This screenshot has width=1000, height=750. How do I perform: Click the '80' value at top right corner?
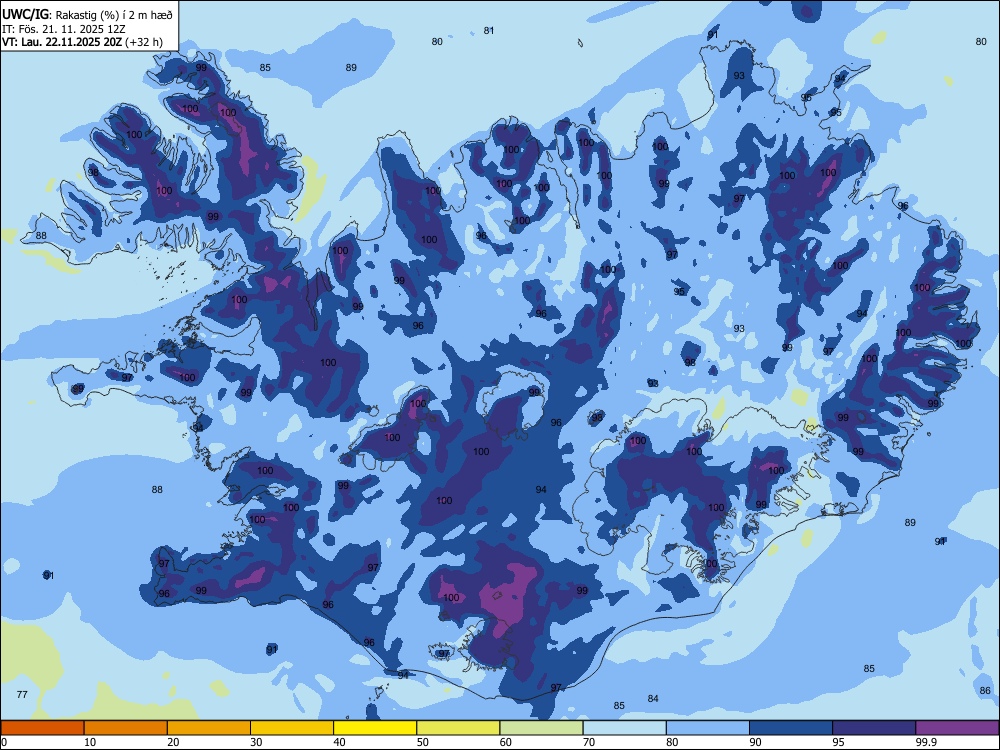[x=981, y=41]
